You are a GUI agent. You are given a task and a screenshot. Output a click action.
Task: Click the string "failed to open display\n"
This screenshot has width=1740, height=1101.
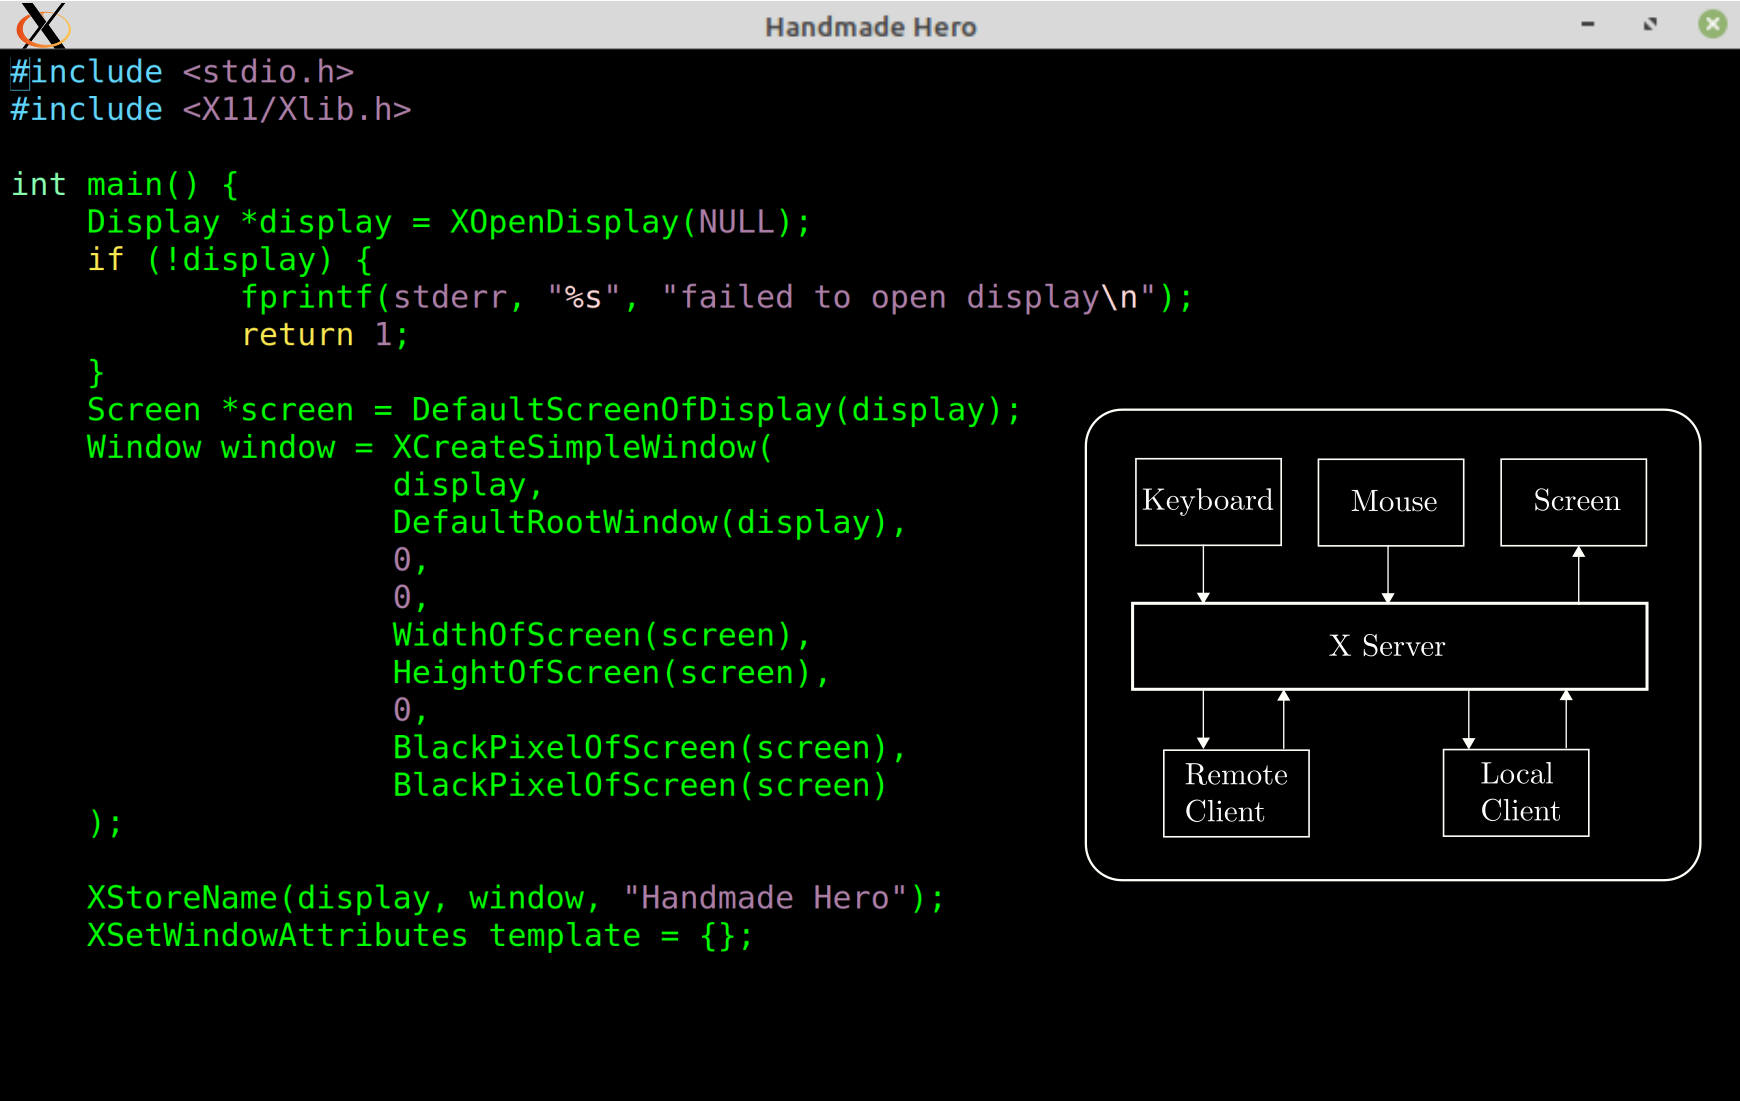[x=909, y=298]
